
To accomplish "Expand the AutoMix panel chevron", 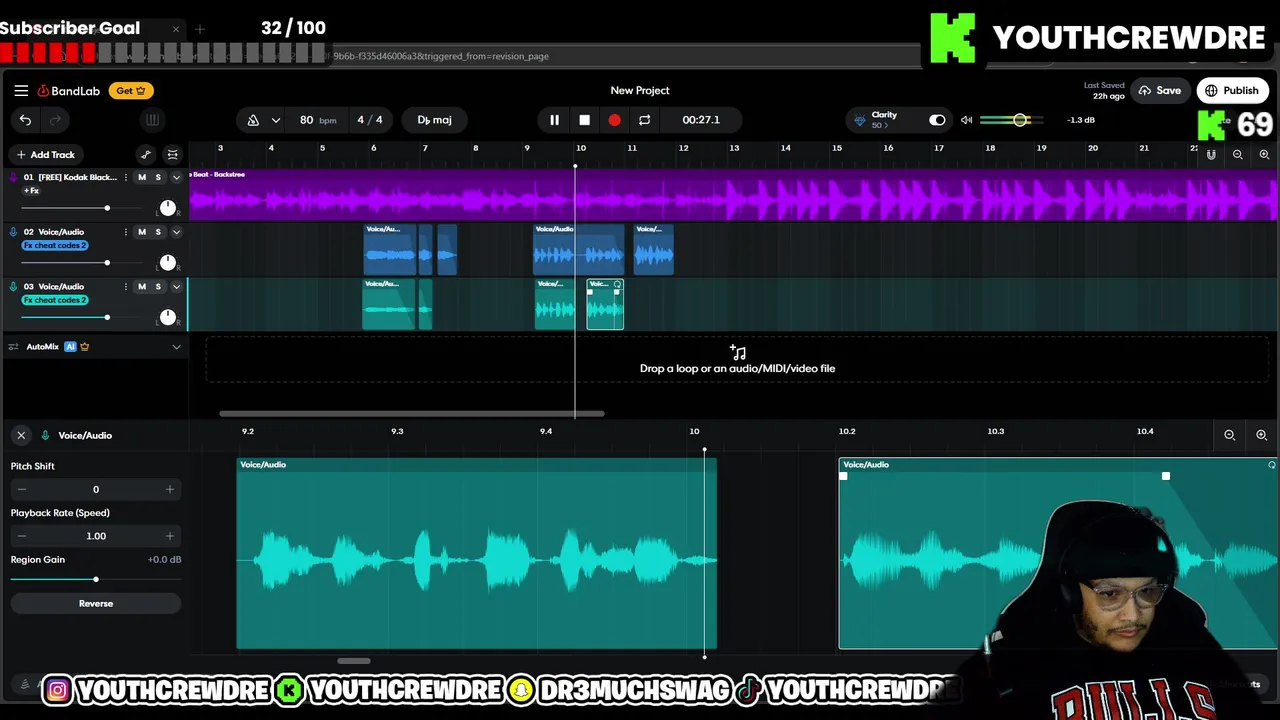I will pos(176,347).
